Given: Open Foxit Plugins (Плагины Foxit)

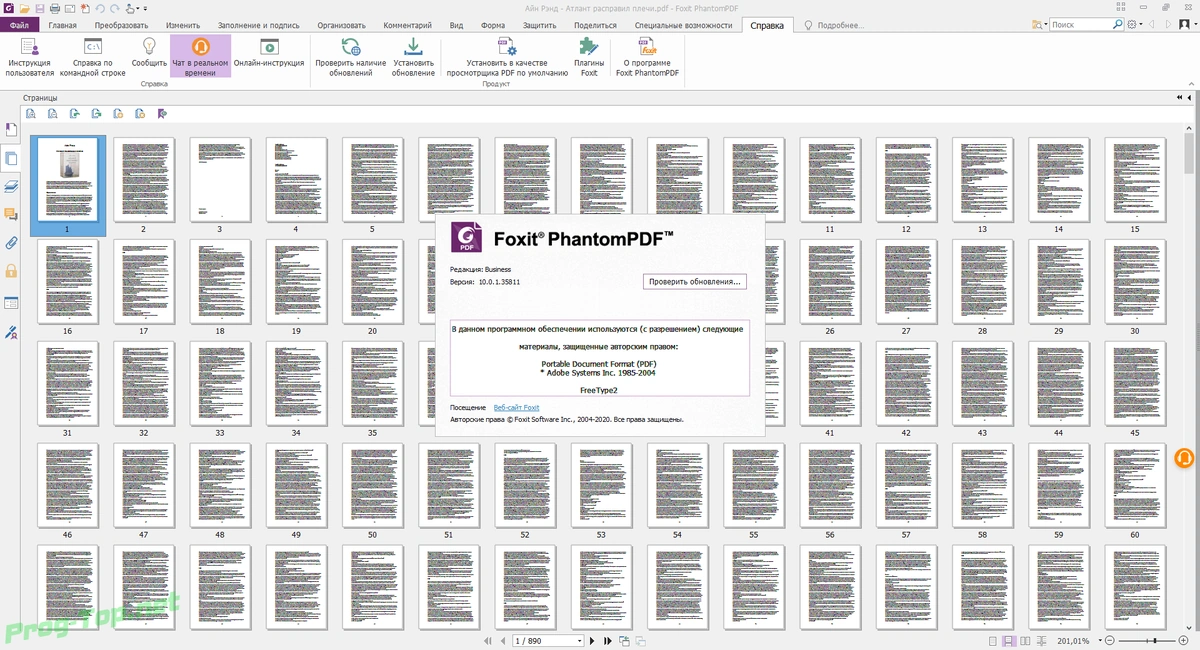Looking at the screenshot, I should tap(589, 57).
